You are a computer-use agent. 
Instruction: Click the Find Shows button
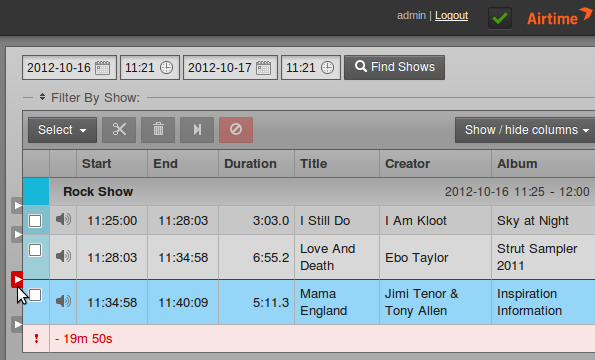[x=395, y=67]
